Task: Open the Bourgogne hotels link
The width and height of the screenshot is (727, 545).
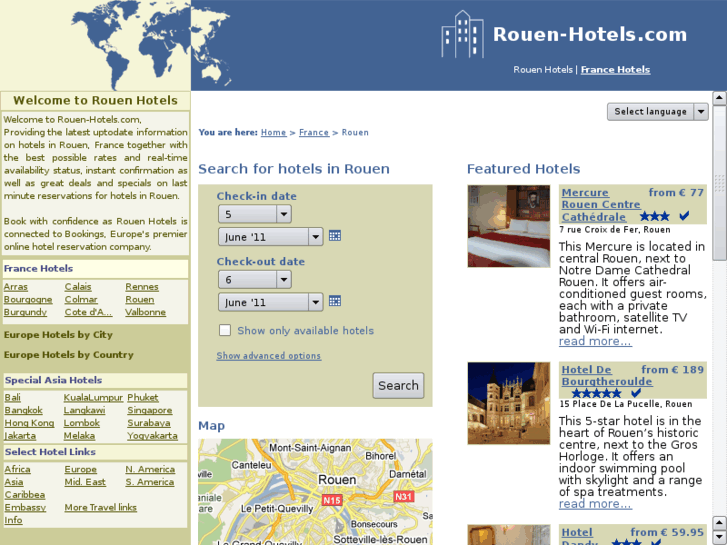Action: point(28,300)
